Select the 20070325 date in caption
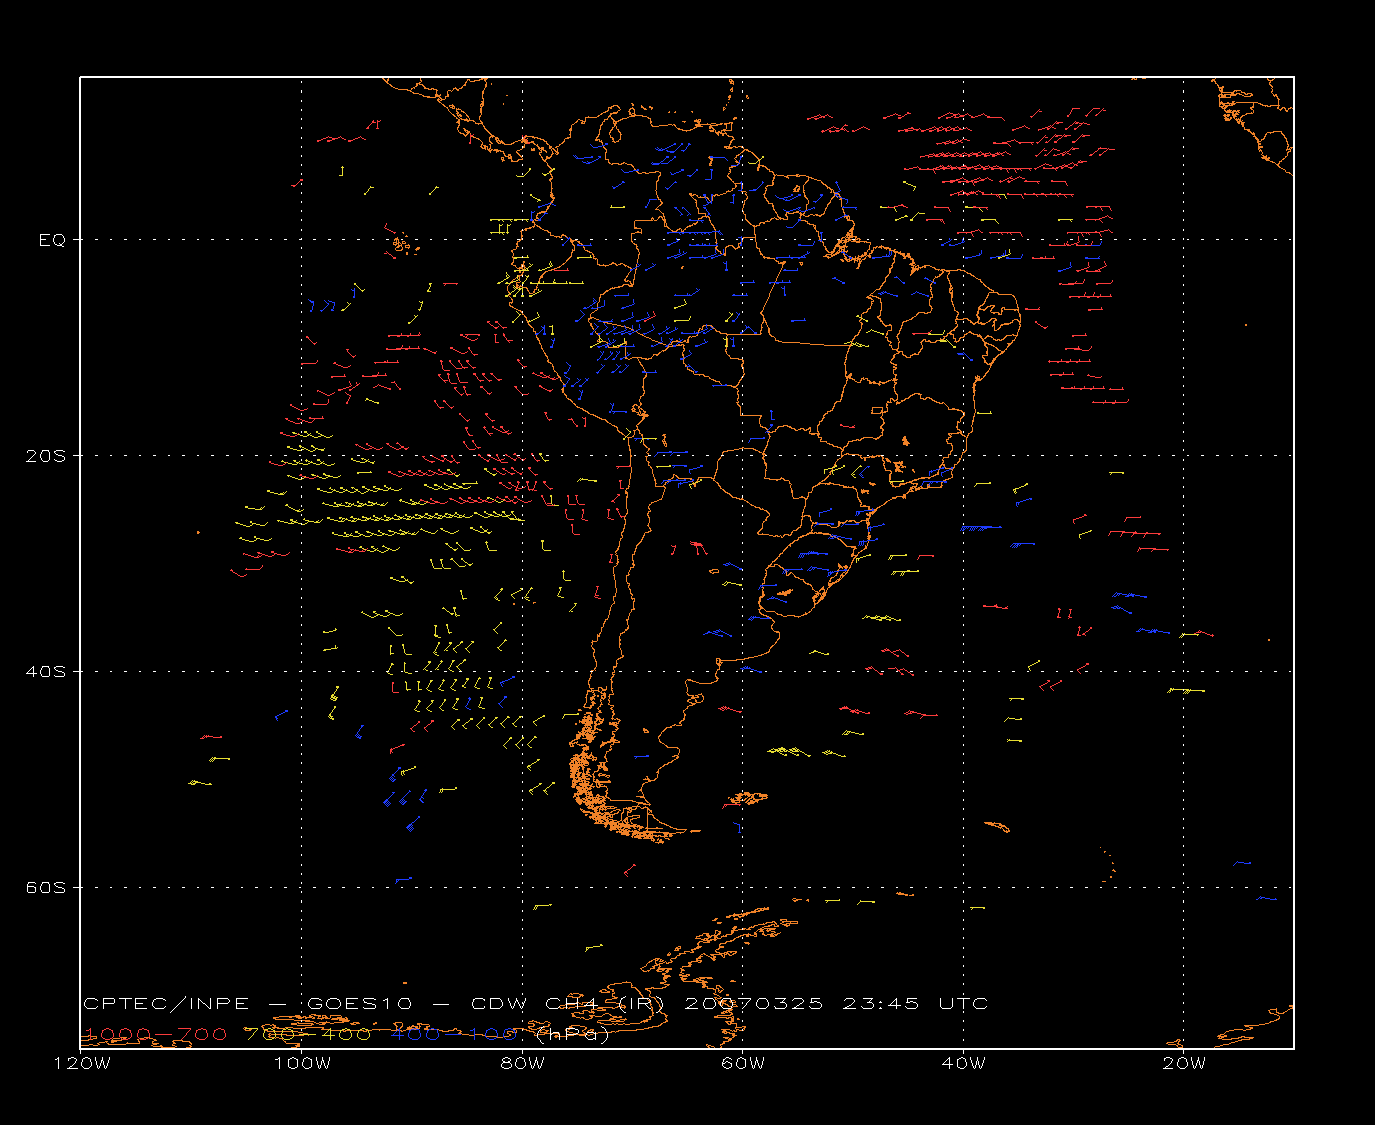Image resolution: width=1375 pixels, height=1125 pixels. [755, 1003]
